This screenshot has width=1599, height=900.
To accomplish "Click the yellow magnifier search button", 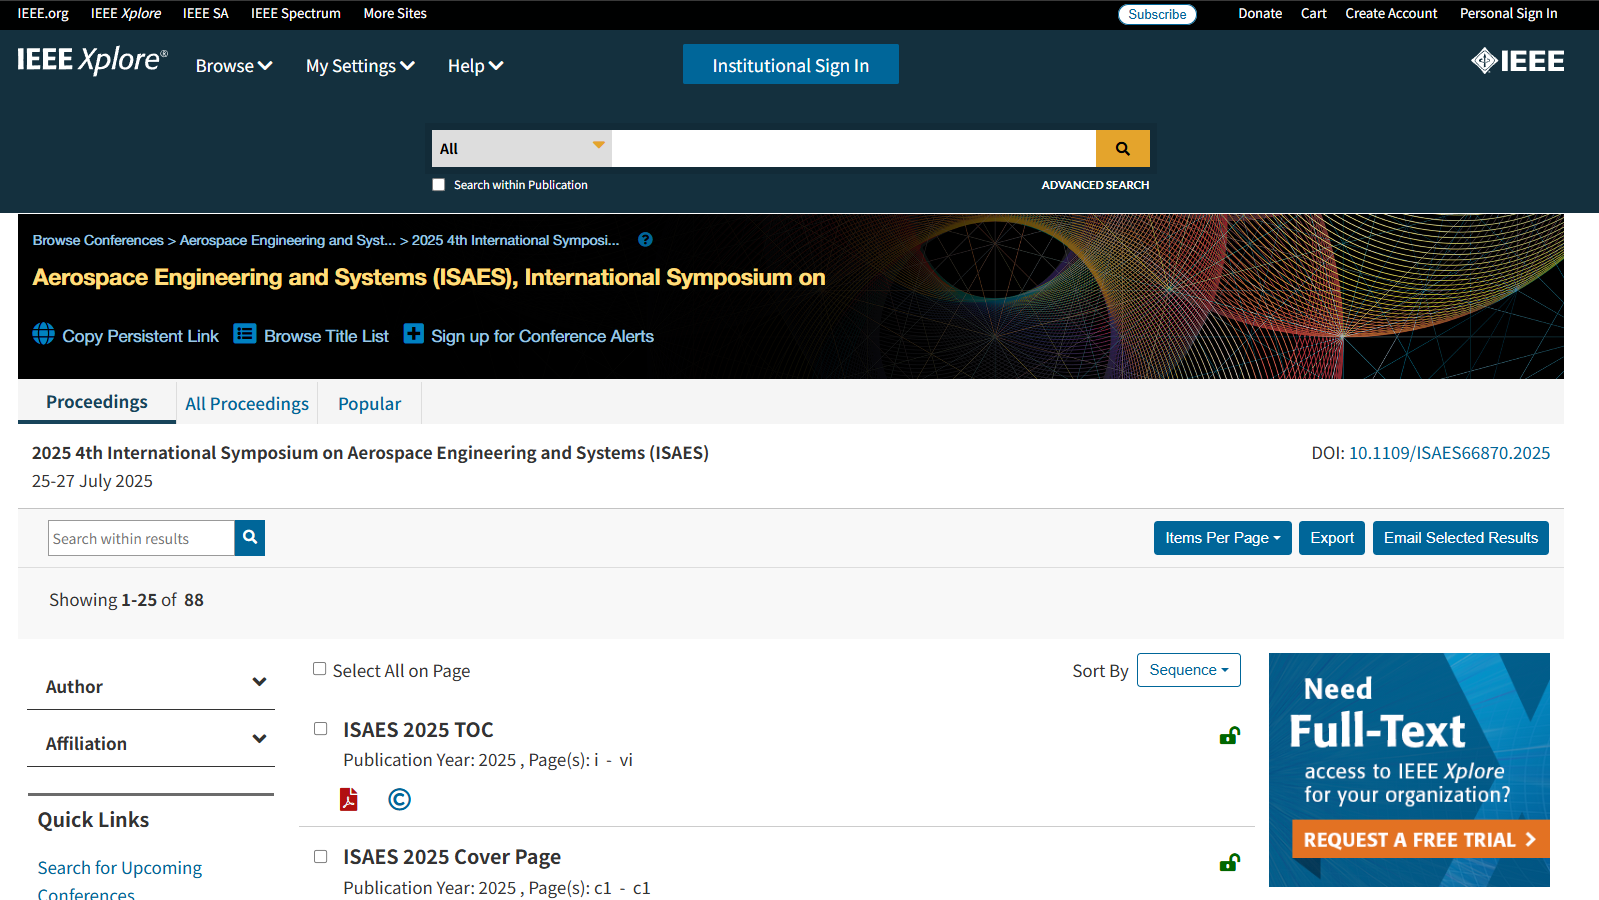I will (x=1122, y=149).
